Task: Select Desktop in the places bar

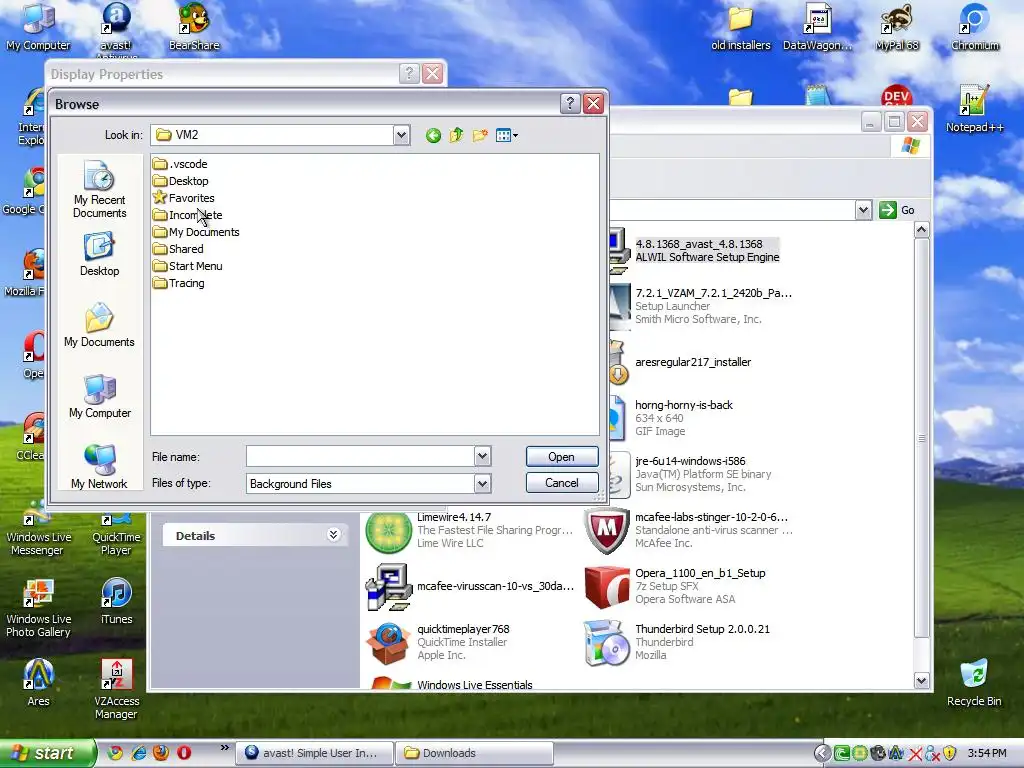Action: 99,255
